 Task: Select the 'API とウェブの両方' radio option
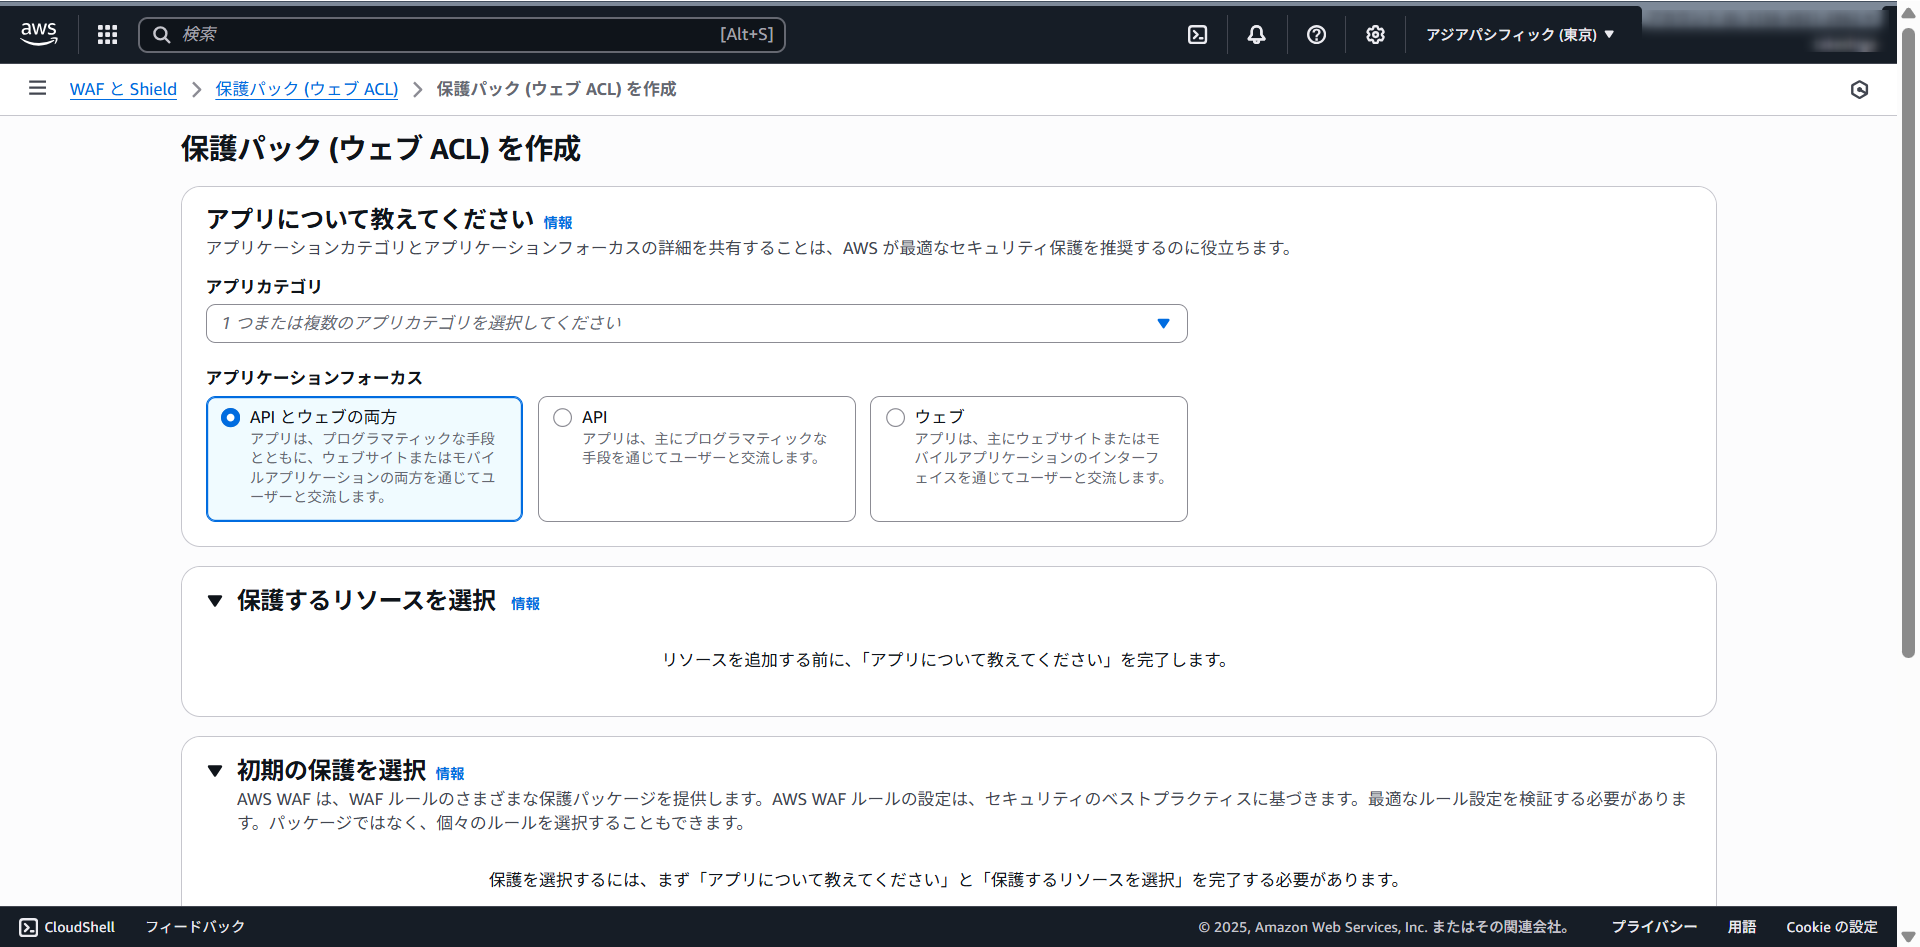(231, 418)
